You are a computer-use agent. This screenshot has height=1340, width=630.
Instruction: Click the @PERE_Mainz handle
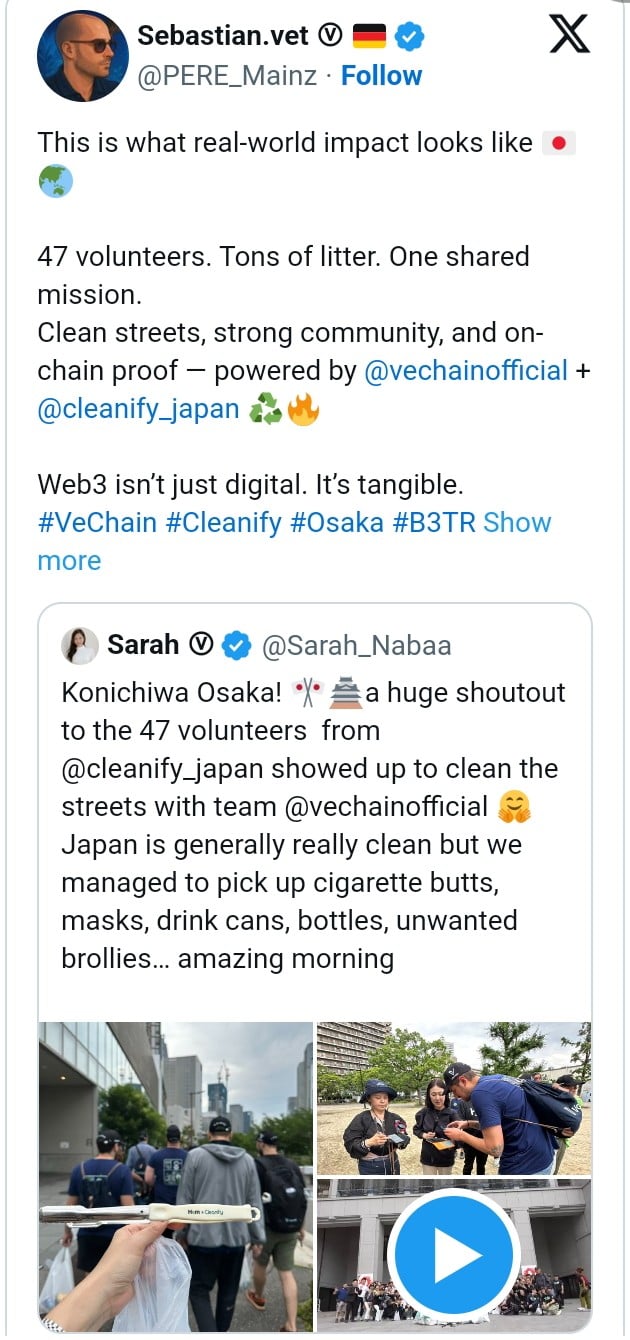[229, 76]
